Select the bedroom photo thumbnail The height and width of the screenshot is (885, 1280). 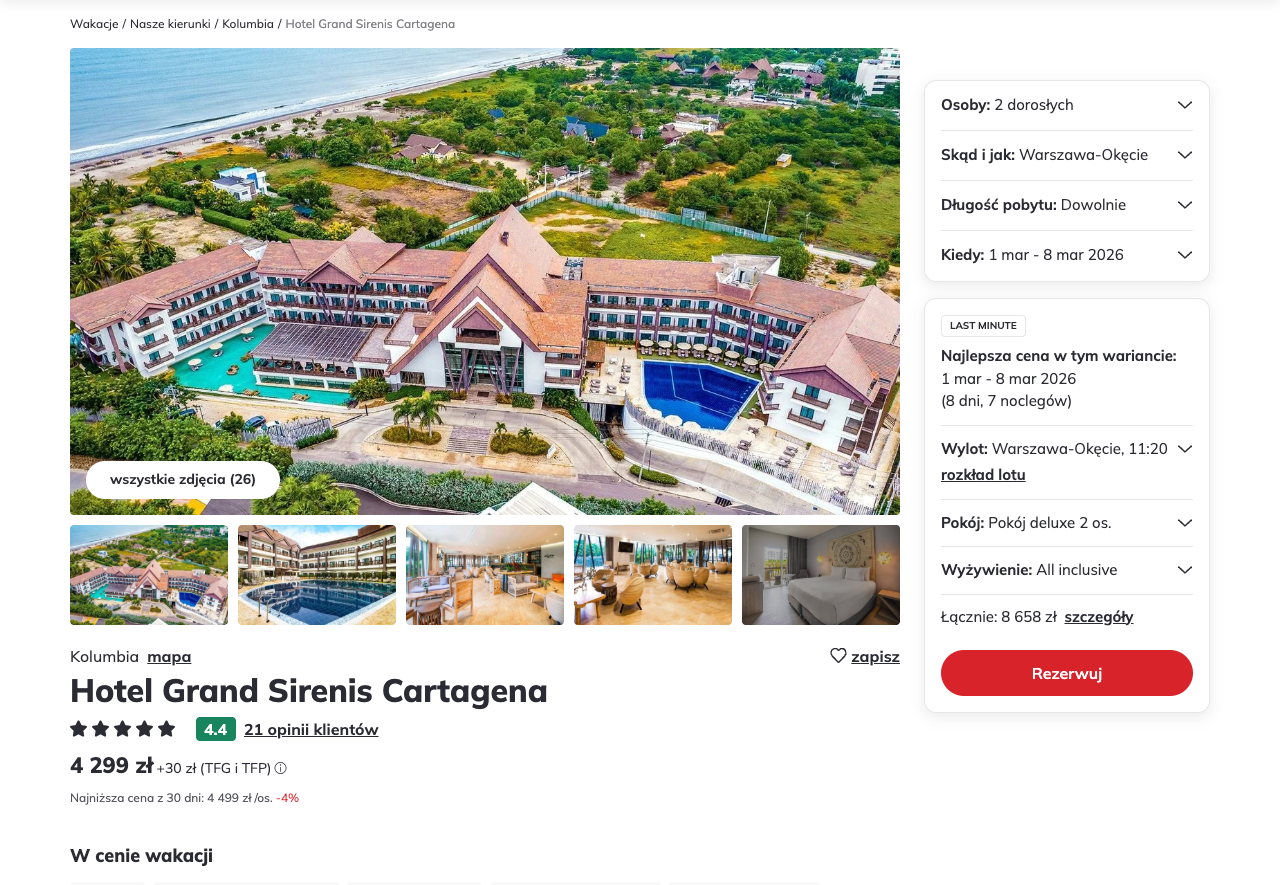[821, 575]
